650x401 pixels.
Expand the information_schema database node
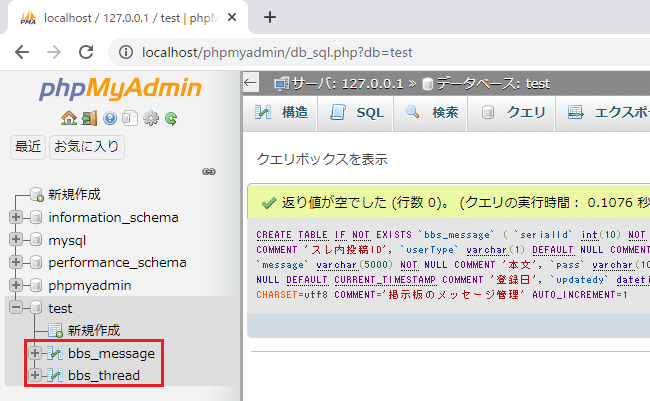pos(16,217)
